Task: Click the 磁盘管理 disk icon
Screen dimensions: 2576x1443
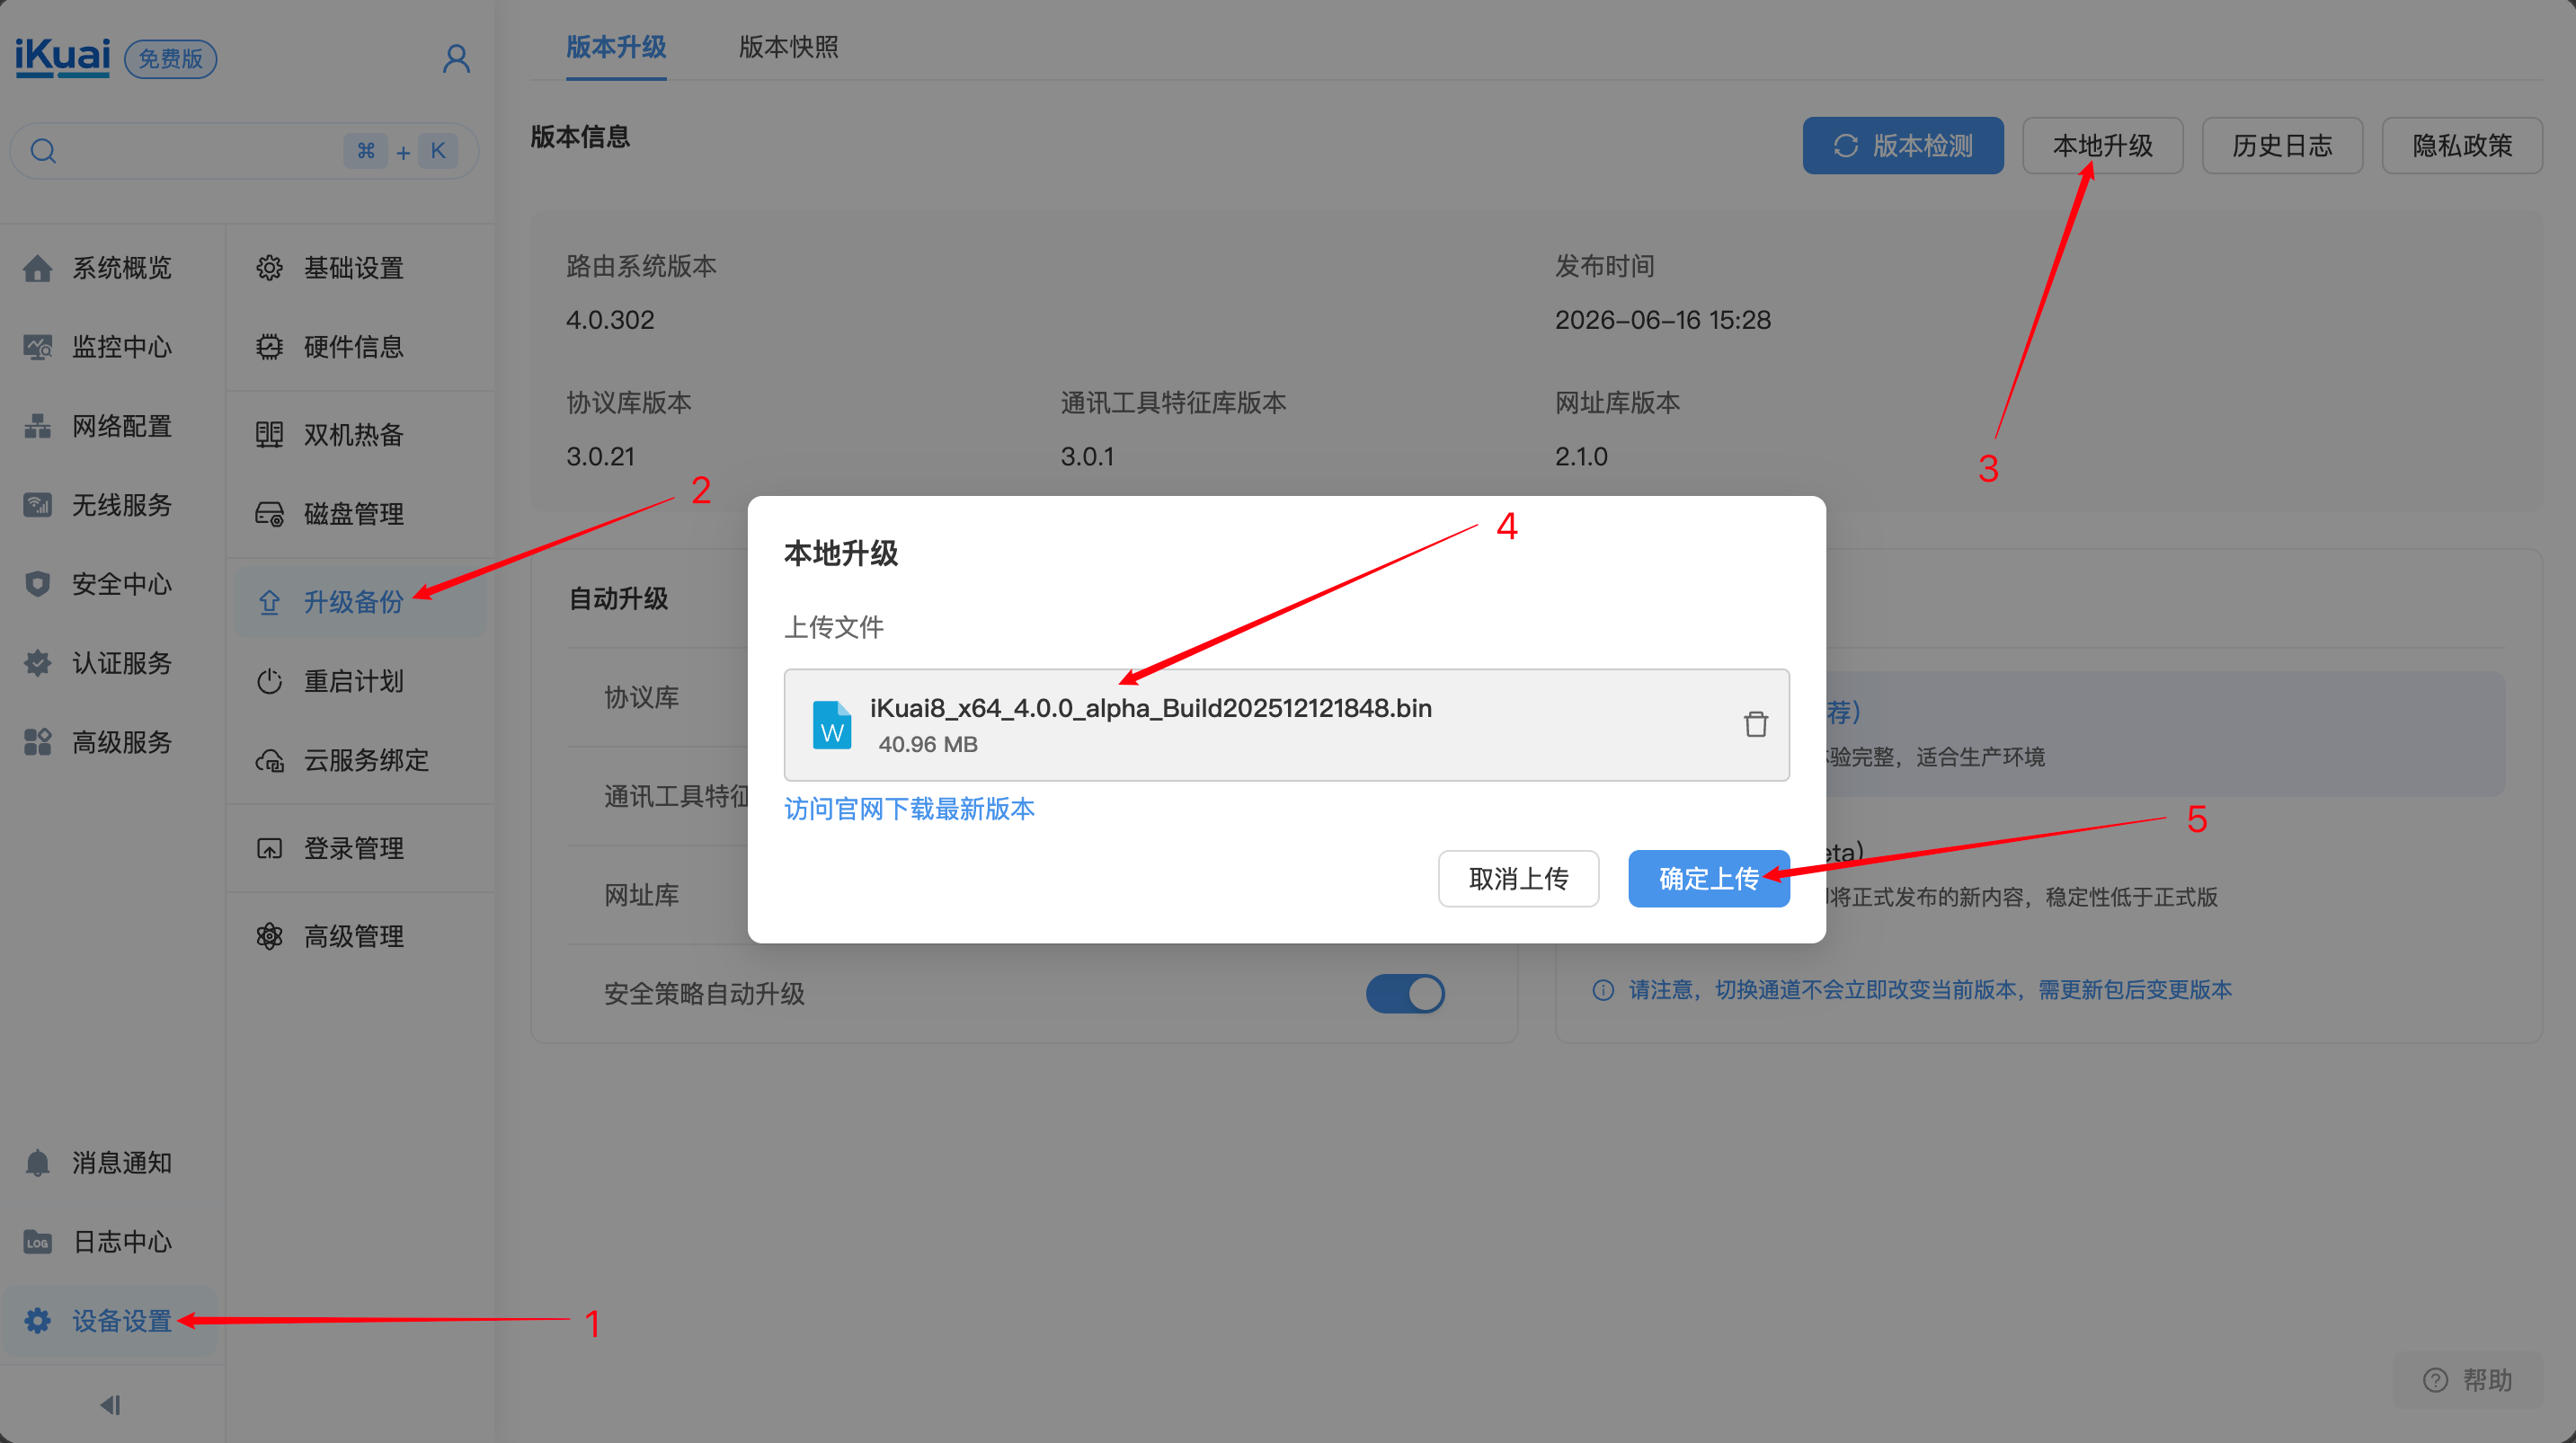Action: coord(269,514)
